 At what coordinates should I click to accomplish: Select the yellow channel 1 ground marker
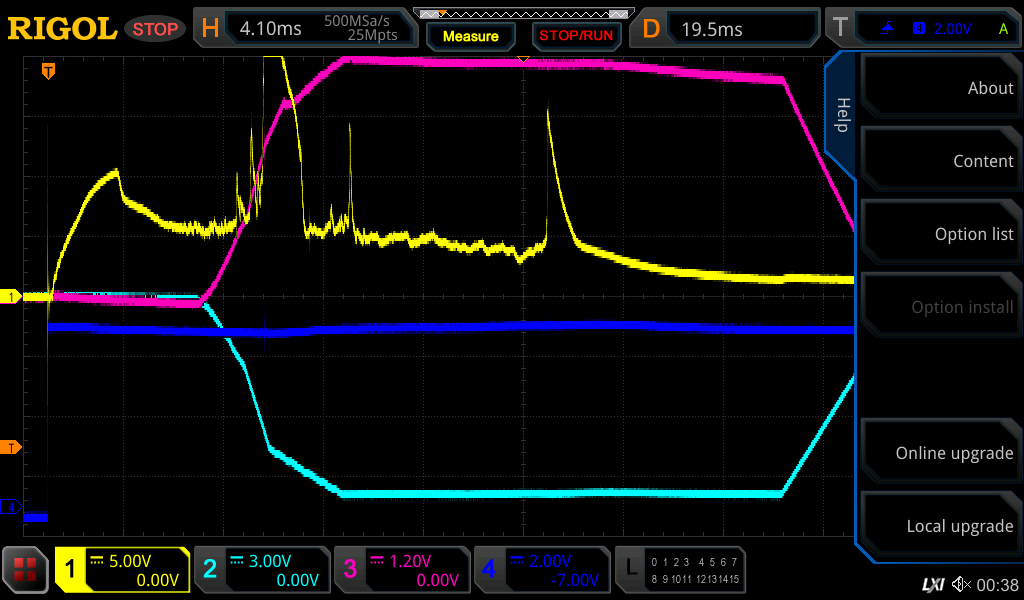[x=11, y=297]
